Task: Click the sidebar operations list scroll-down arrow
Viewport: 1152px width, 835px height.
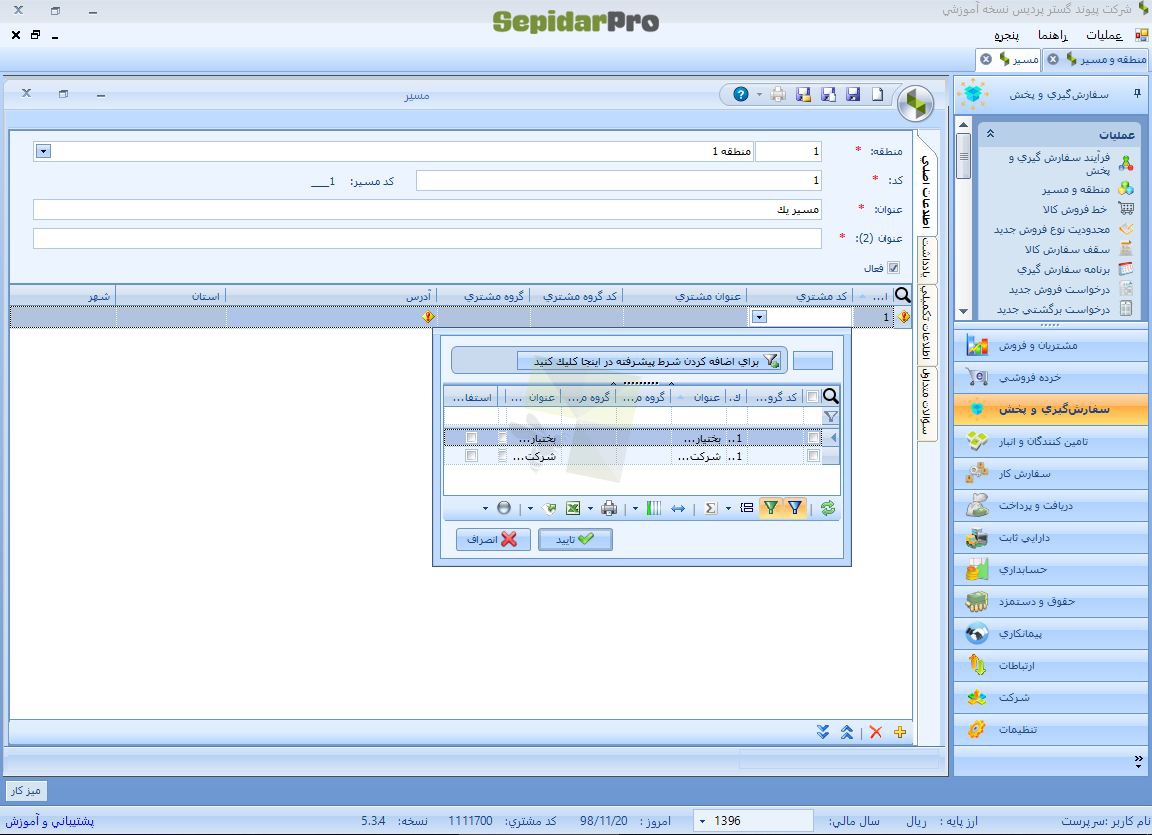Action: (963, 311)
